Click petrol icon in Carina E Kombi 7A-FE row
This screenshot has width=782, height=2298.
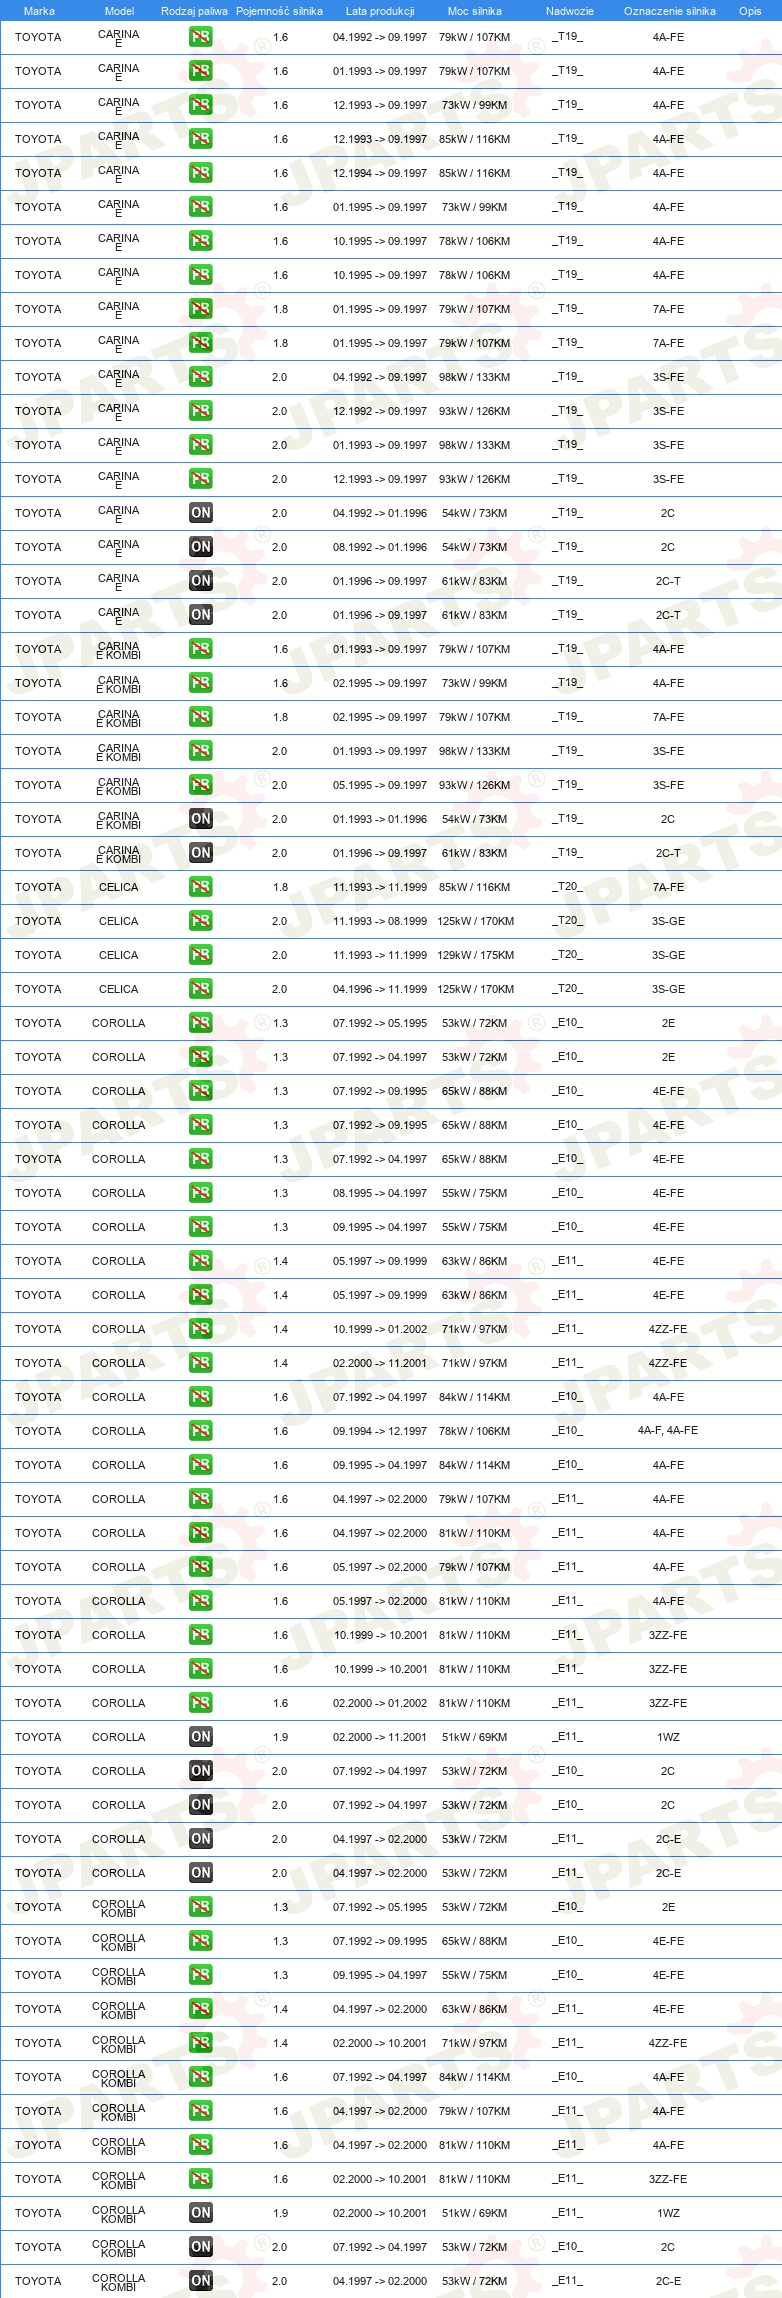point(200,717)
